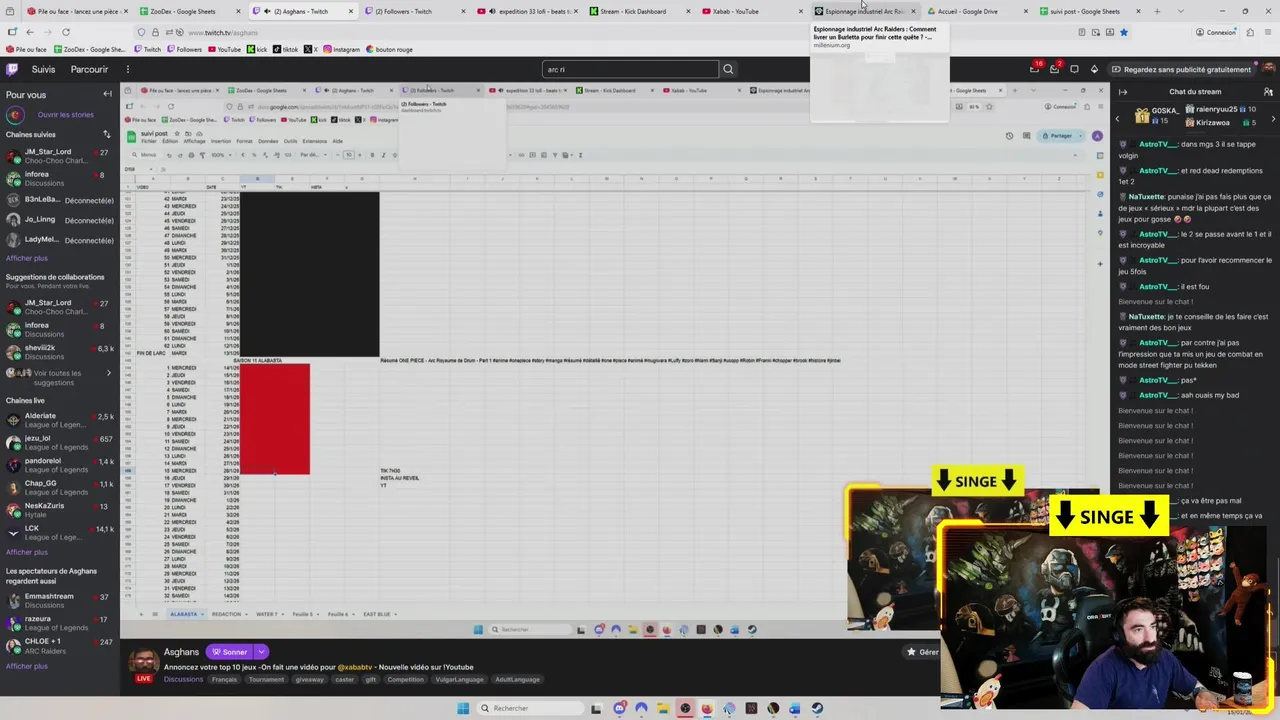Open recommended channel Emmashtream

tap(60, 600)
